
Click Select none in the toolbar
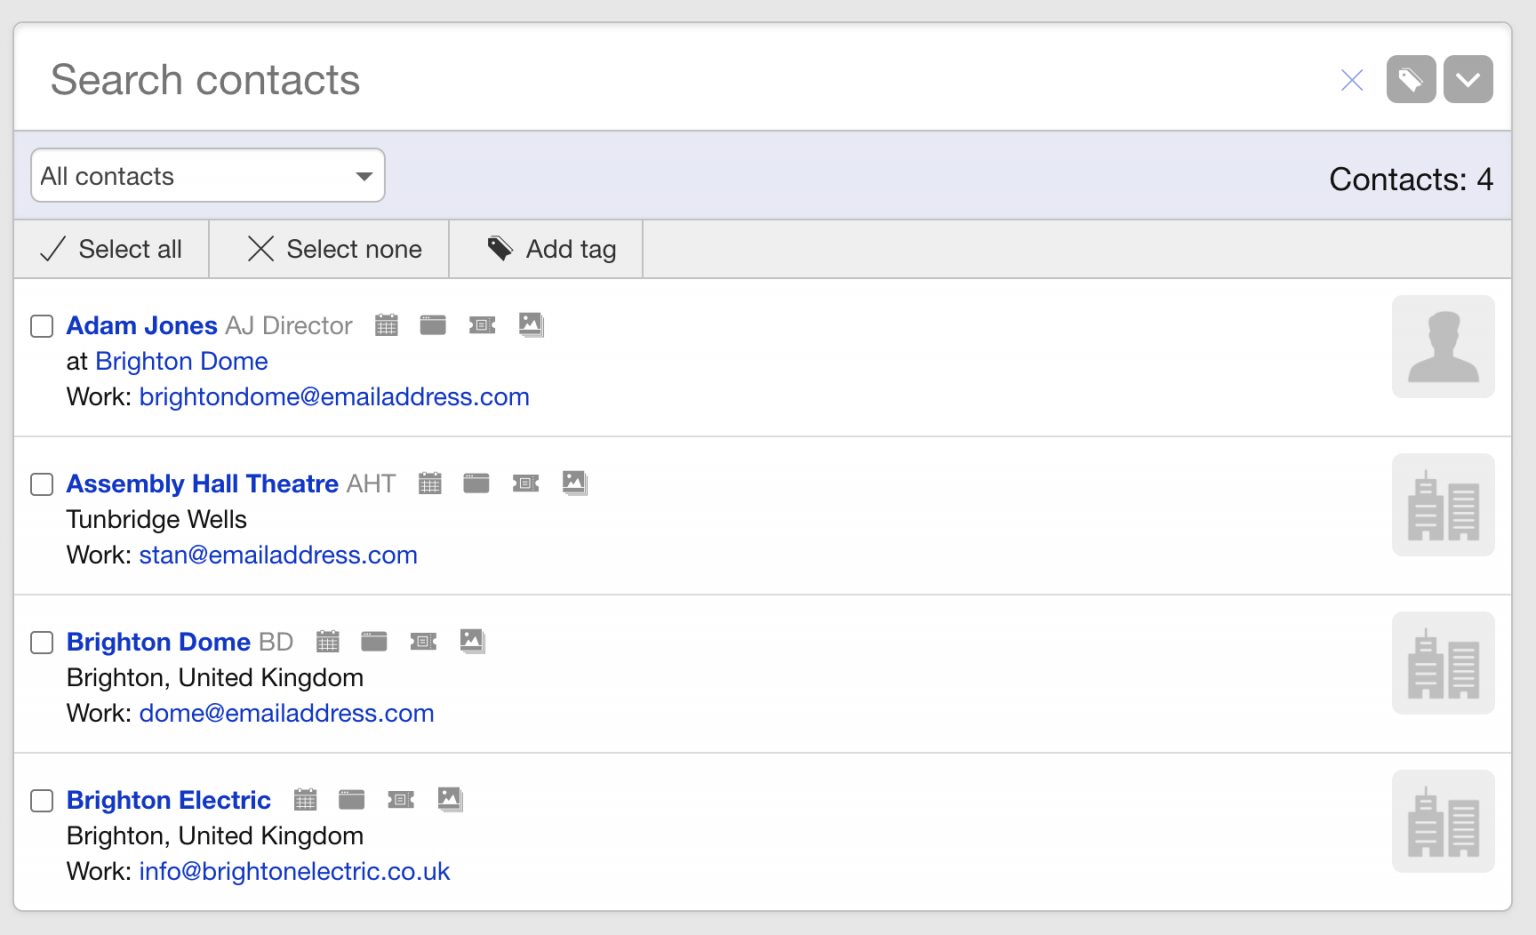click(x=329, y=249)
